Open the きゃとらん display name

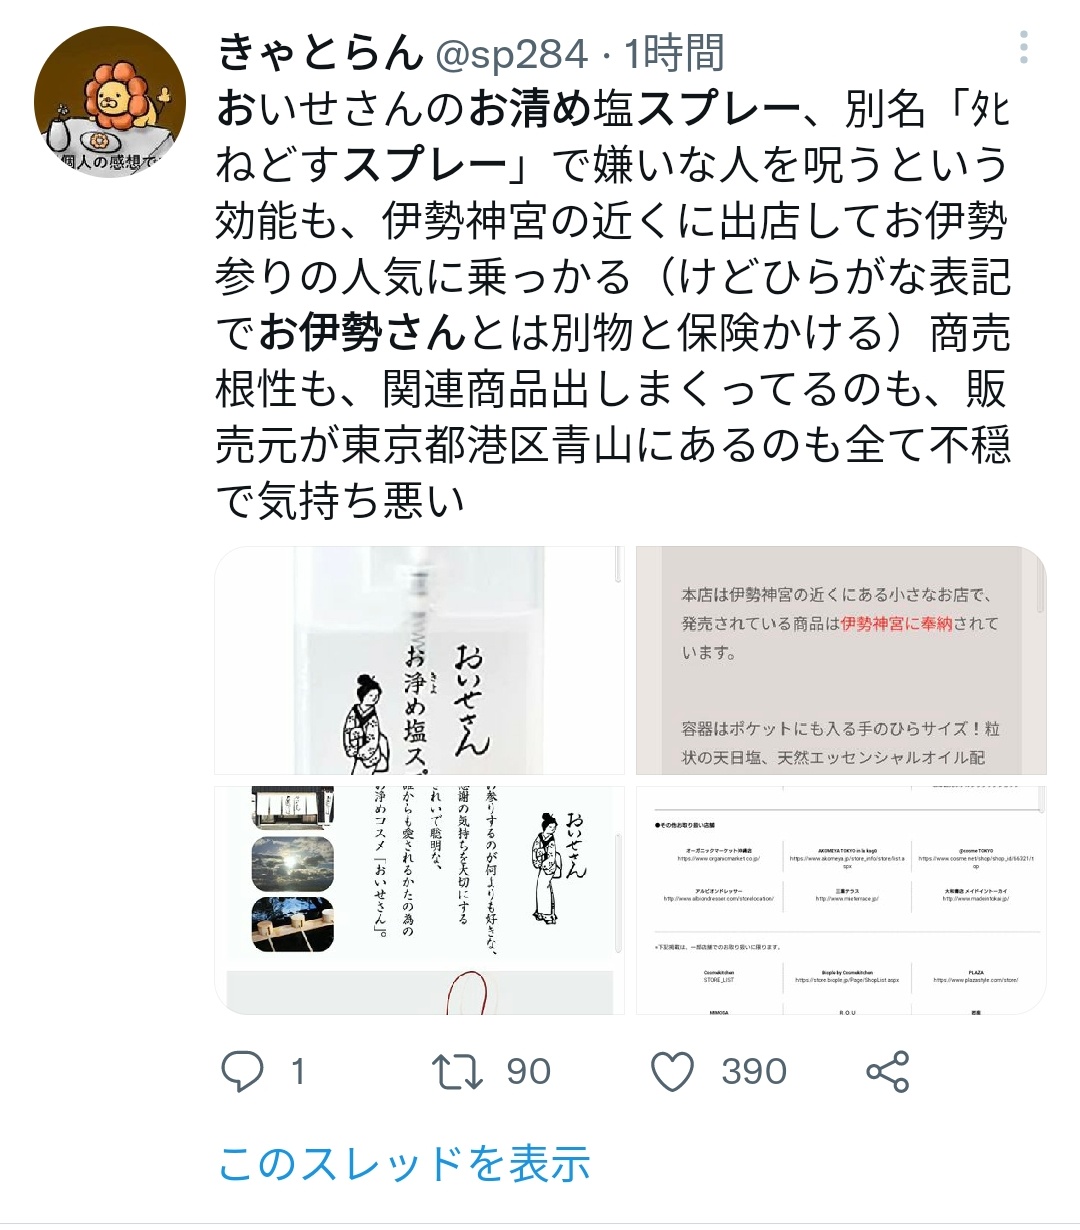click(x=319, y=52)
